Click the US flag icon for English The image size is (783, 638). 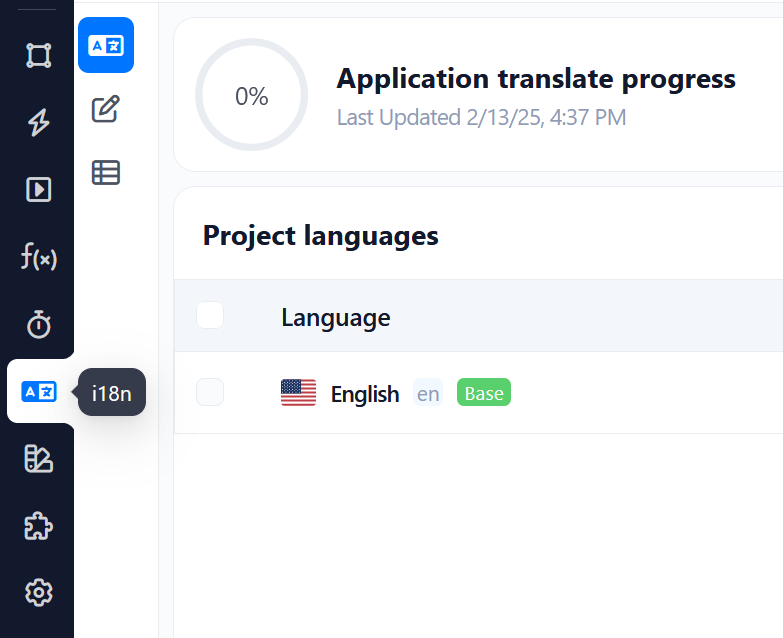pos(299,392)
